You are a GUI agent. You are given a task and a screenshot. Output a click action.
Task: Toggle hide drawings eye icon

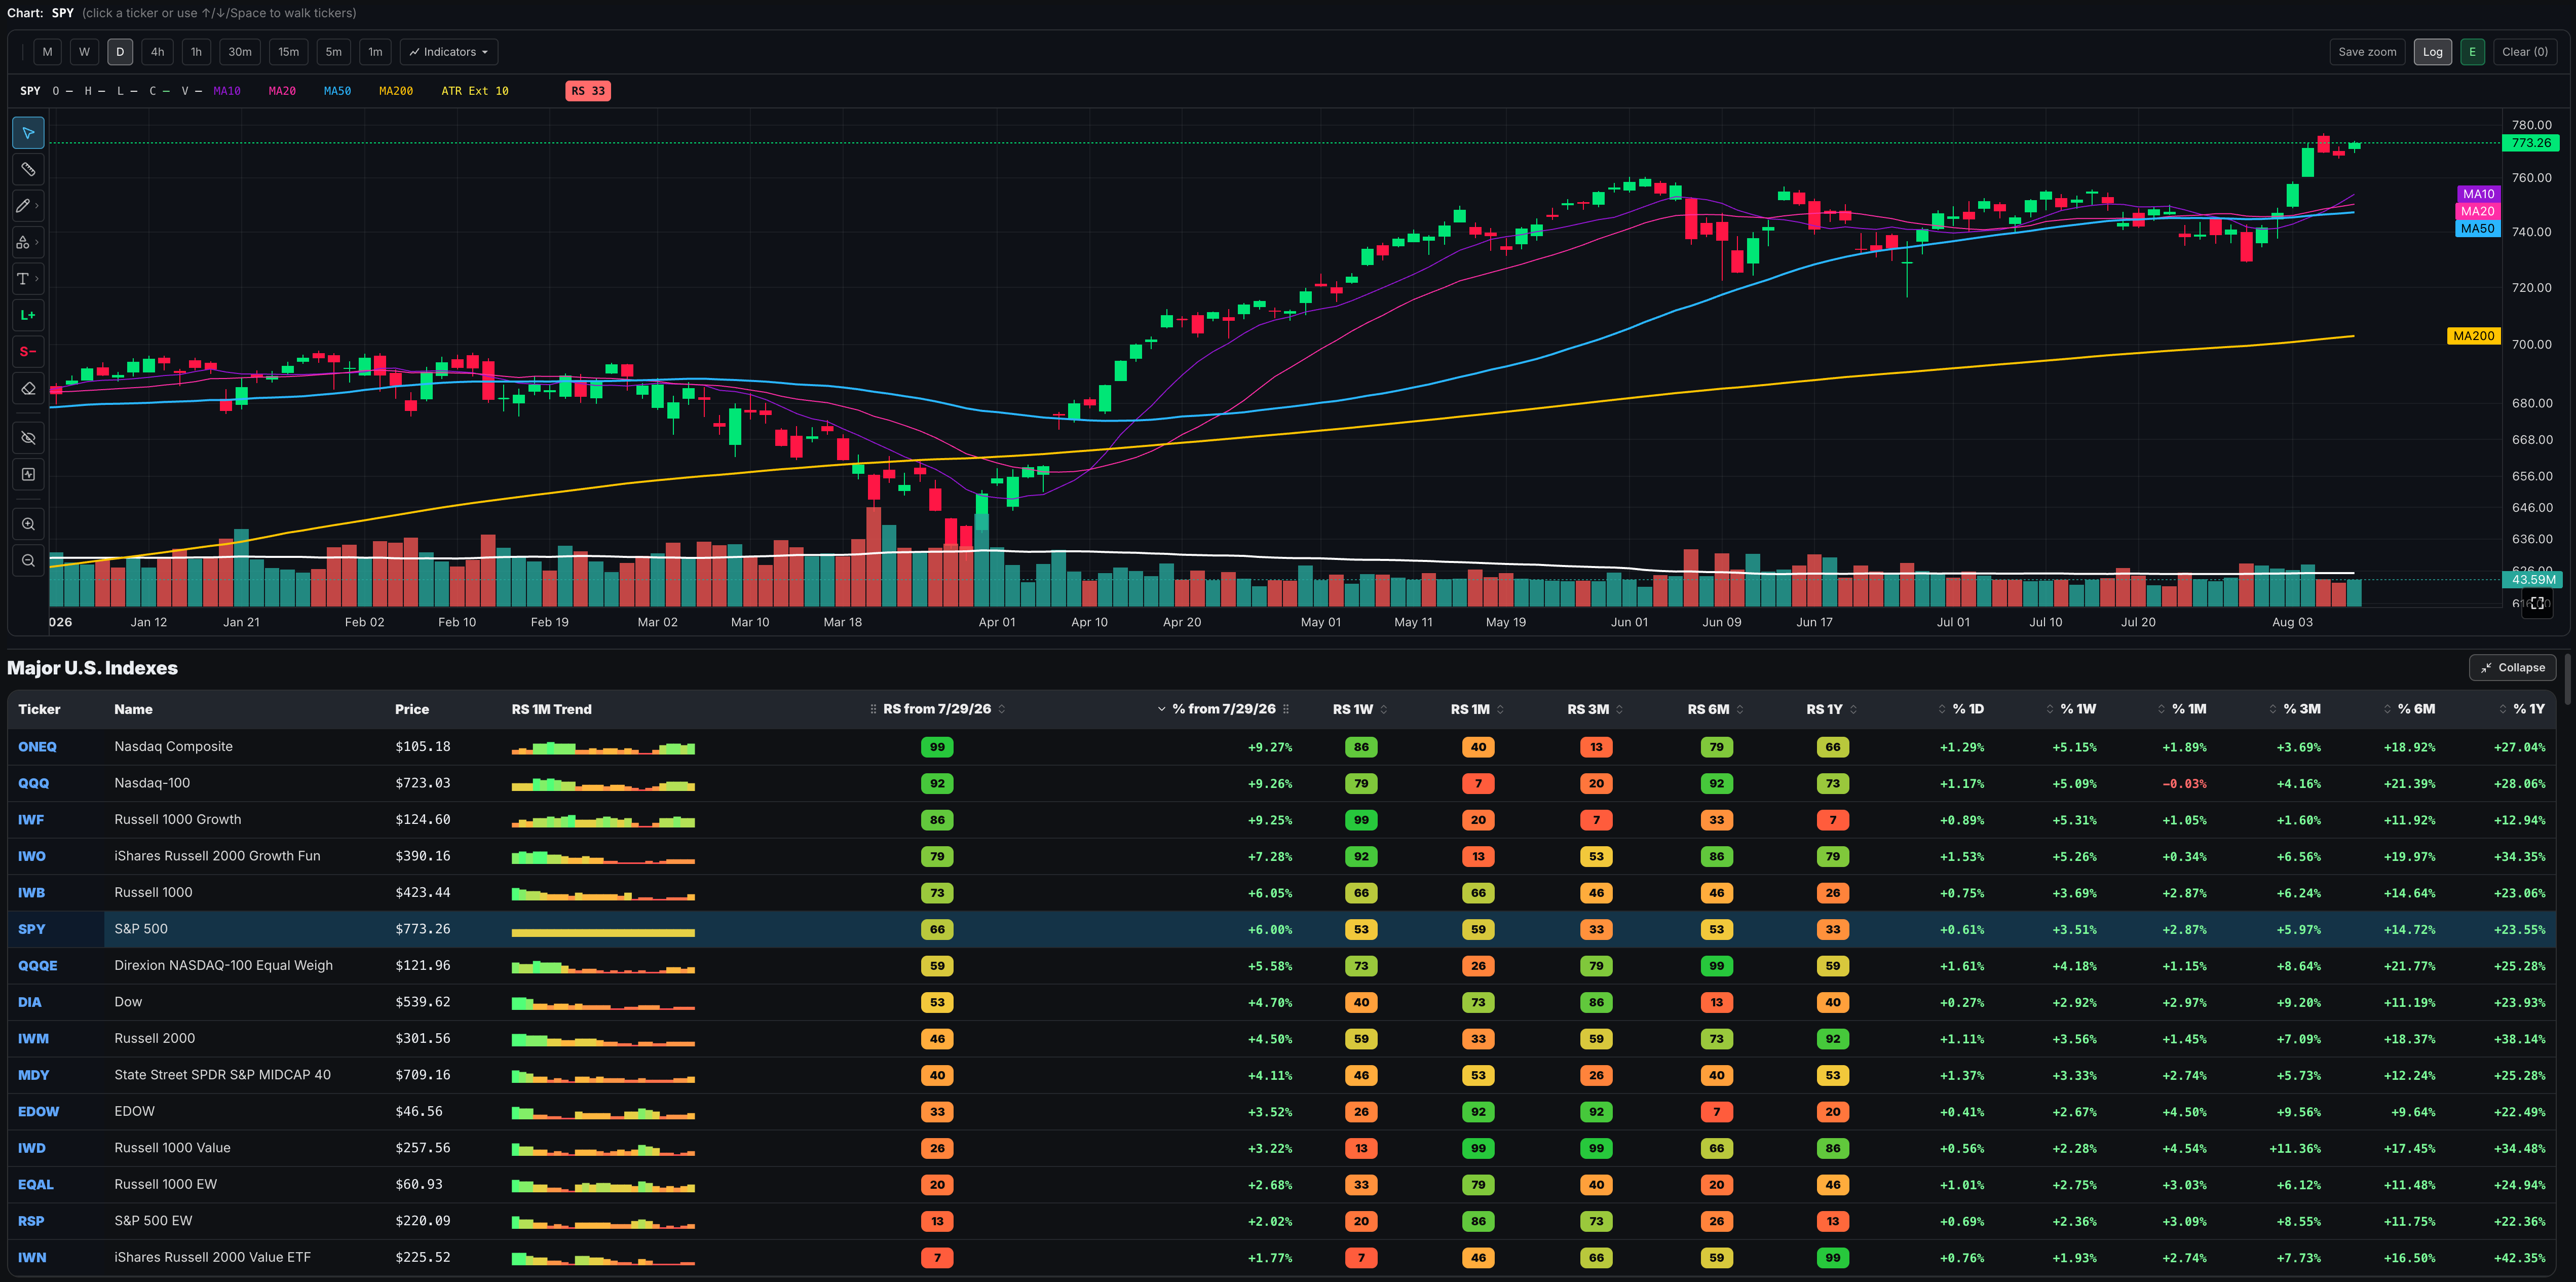[x=28, y=438]
